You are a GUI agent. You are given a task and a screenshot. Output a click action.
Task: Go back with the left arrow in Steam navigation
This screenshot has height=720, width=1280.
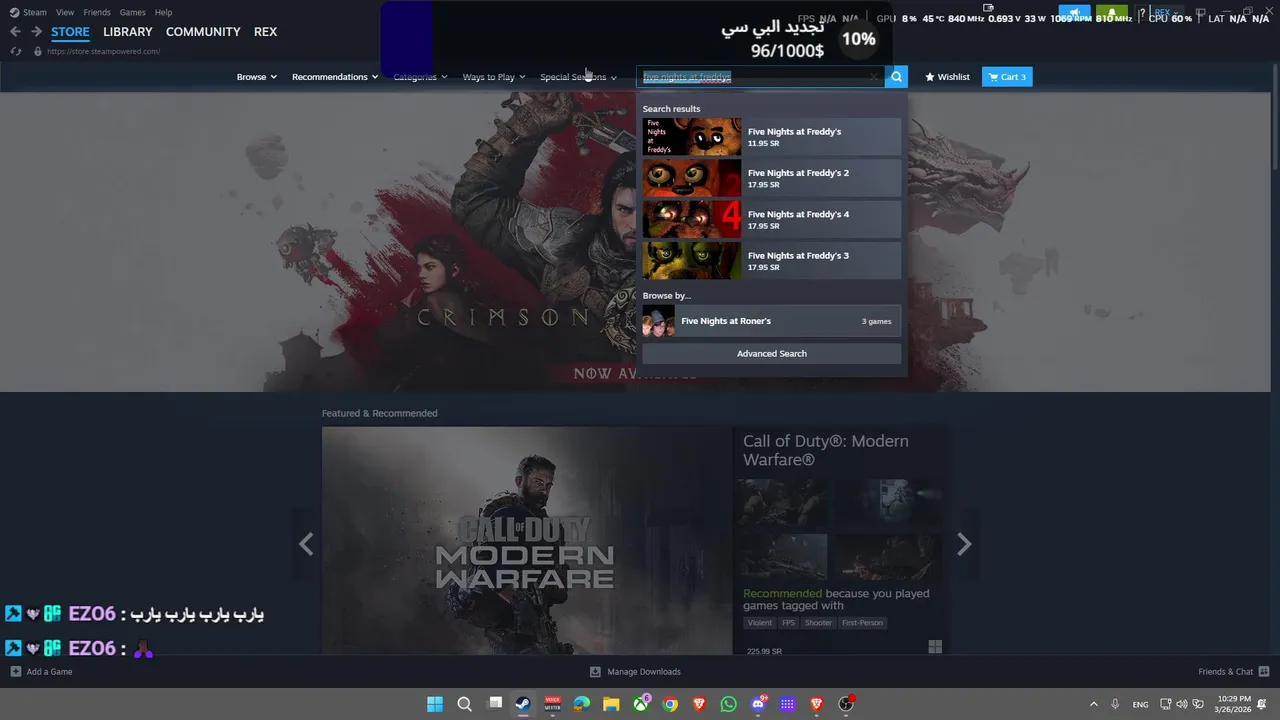click(x=15, y=32)
